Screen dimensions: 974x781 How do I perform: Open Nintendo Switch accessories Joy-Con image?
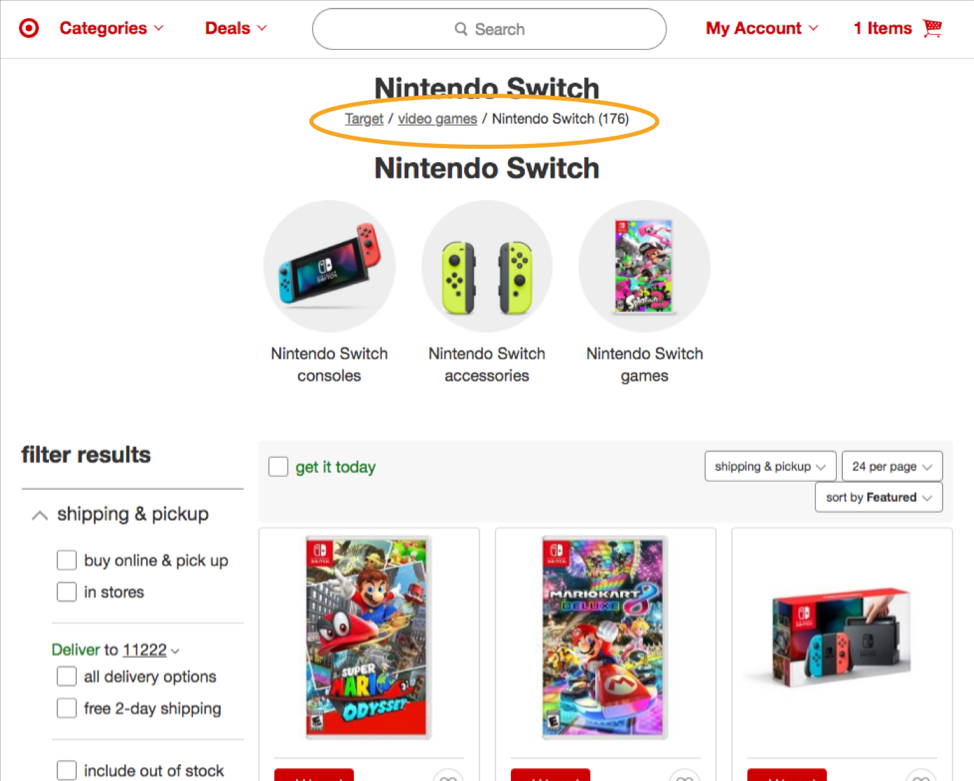[487, 265]
